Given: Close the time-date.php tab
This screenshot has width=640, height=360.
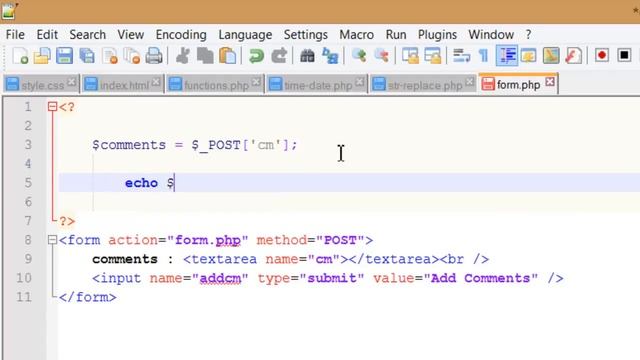Looking at the screenshot, I should (360, 82).
